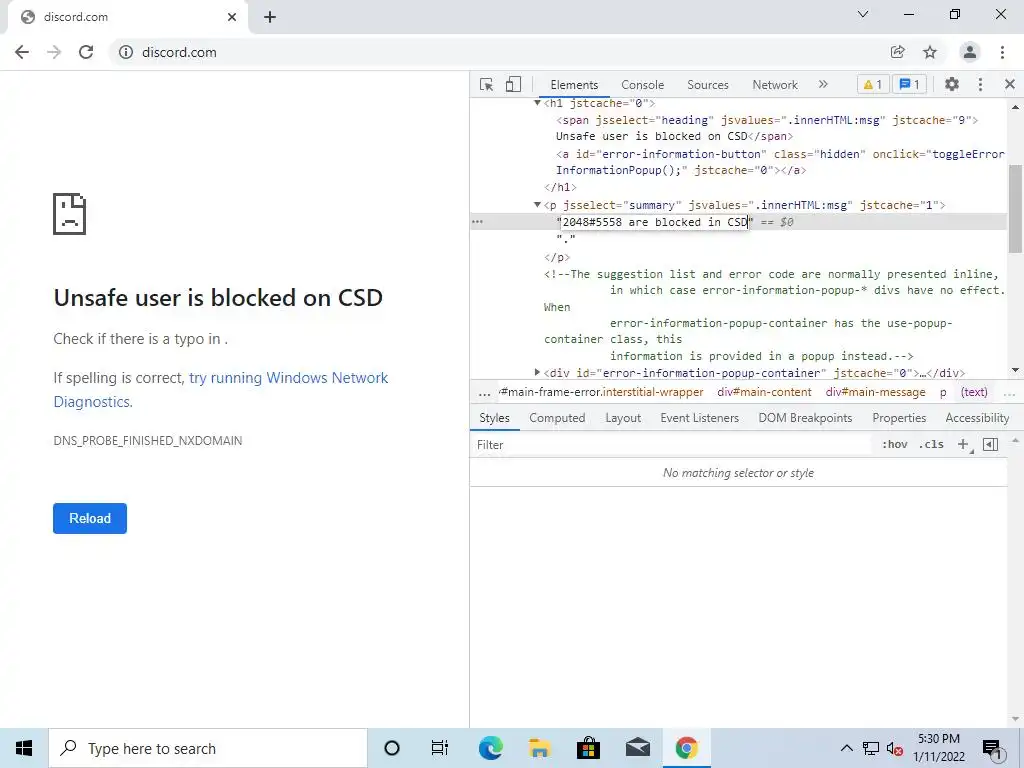
Task: Open the warnings counter badge
Action: point(872,84)
